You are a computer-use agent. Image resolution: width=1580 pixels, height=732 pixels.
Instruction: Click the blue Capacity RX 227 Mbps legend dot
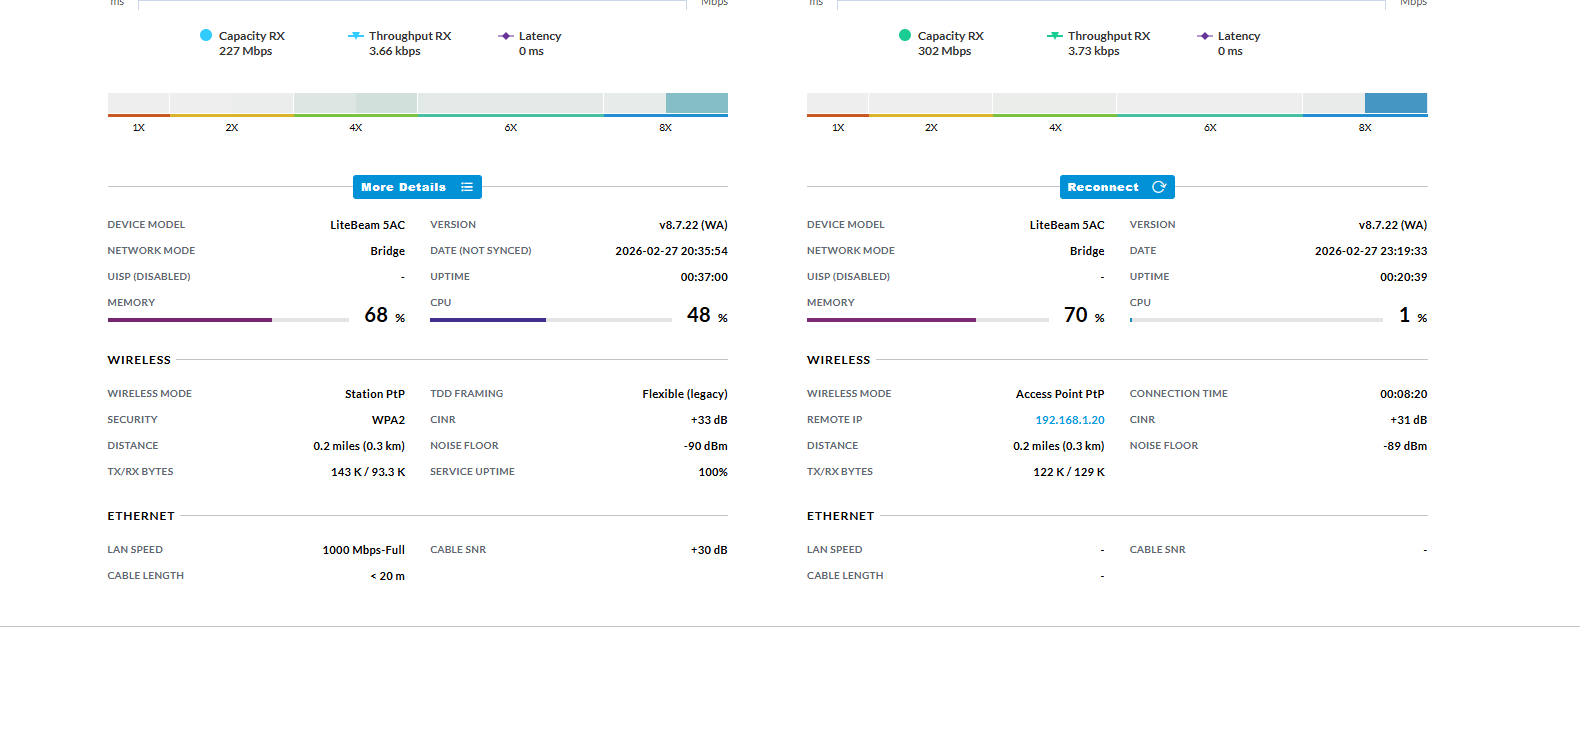206,35
